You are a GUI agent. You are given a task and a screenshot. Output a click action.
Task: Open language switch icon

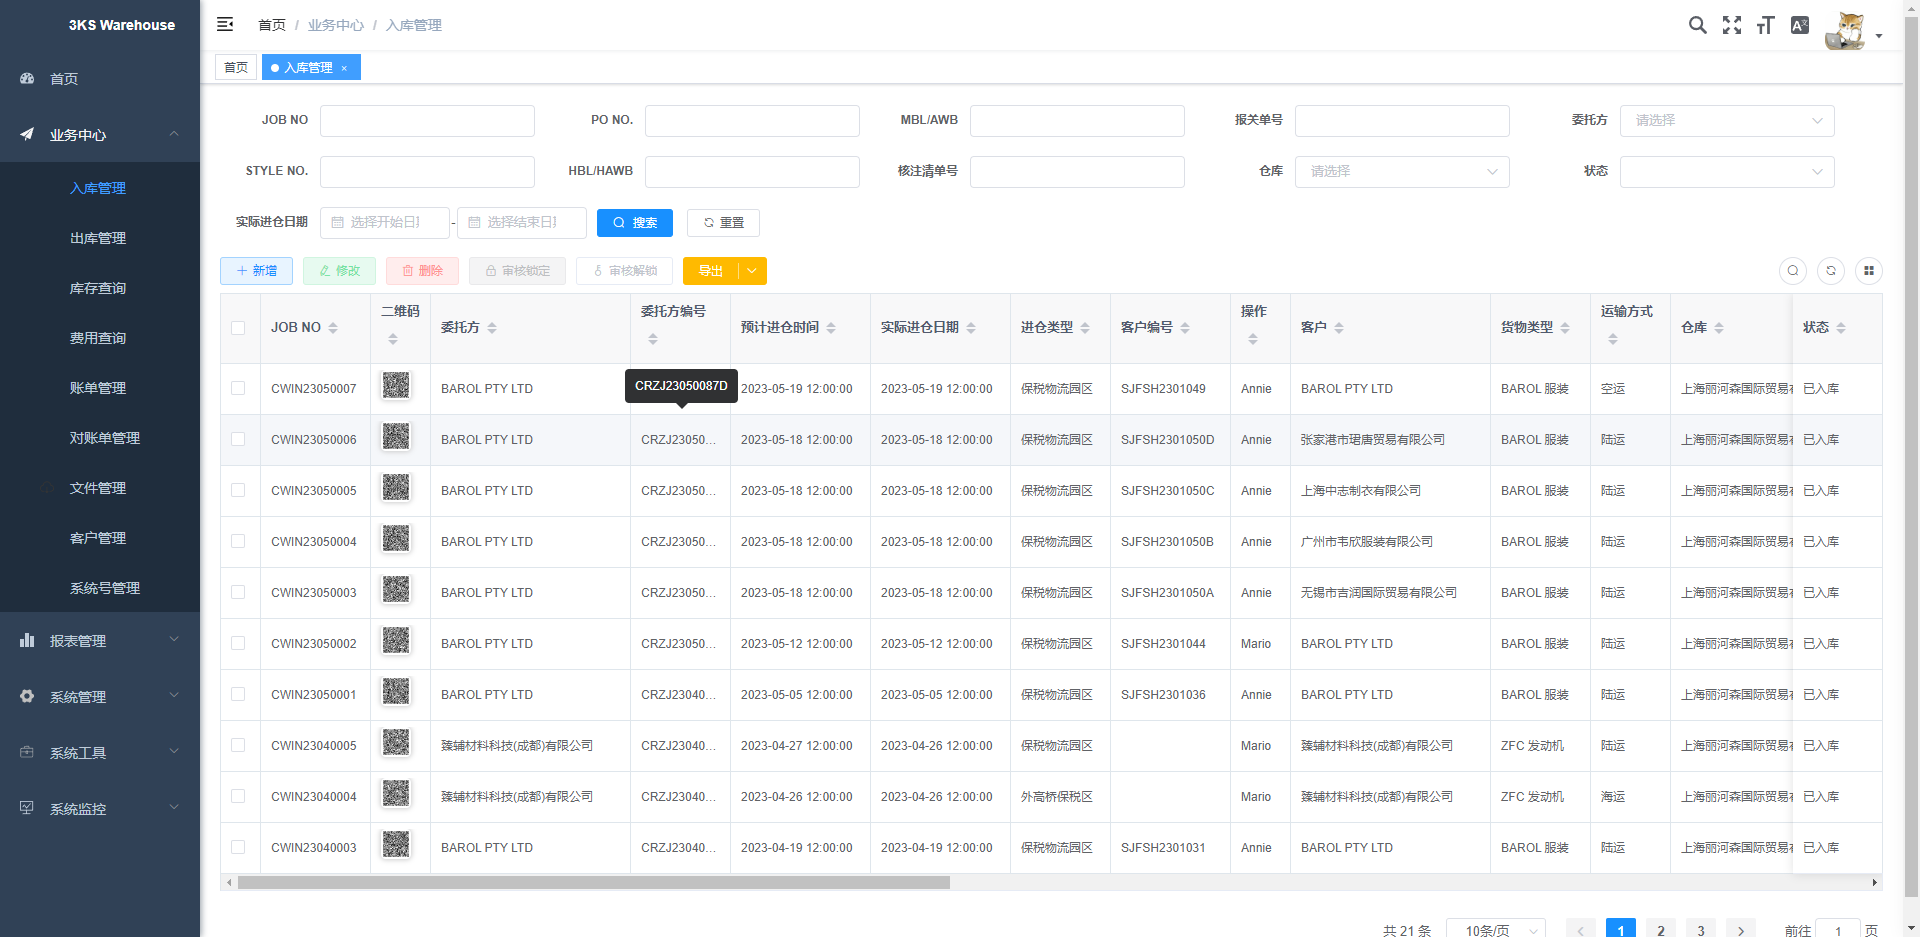click(1800, 25)
